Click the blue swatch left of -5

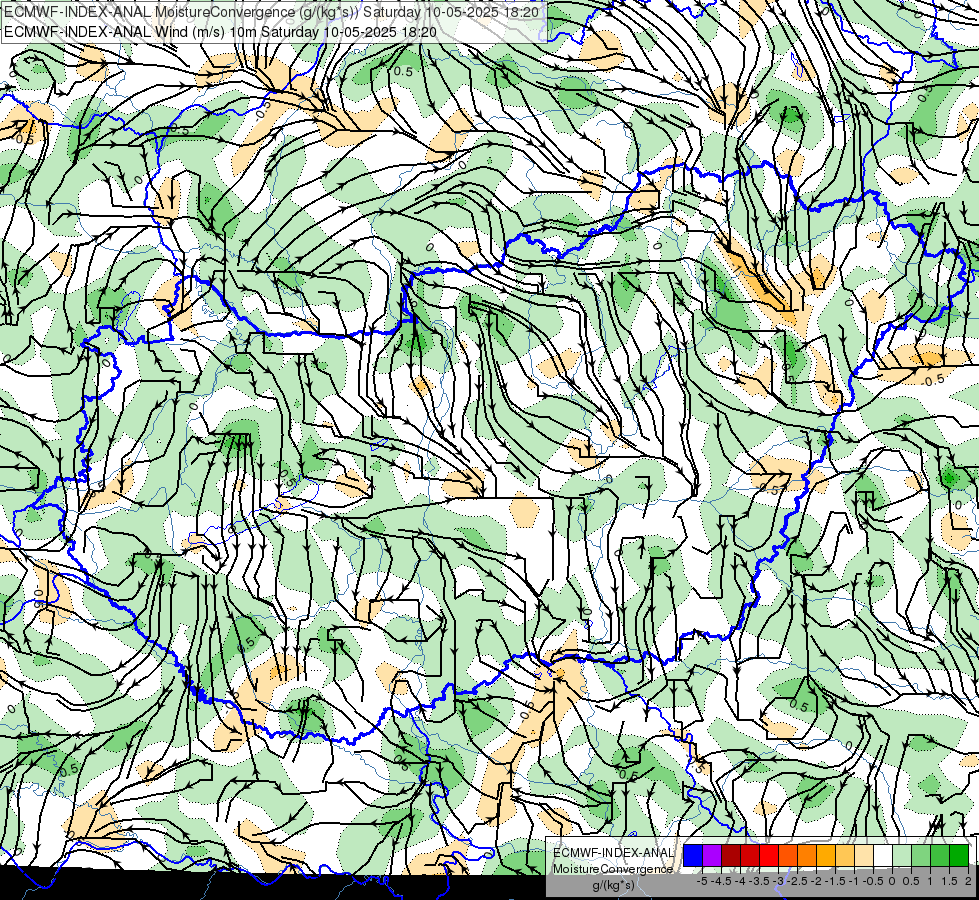coord(693,855)
